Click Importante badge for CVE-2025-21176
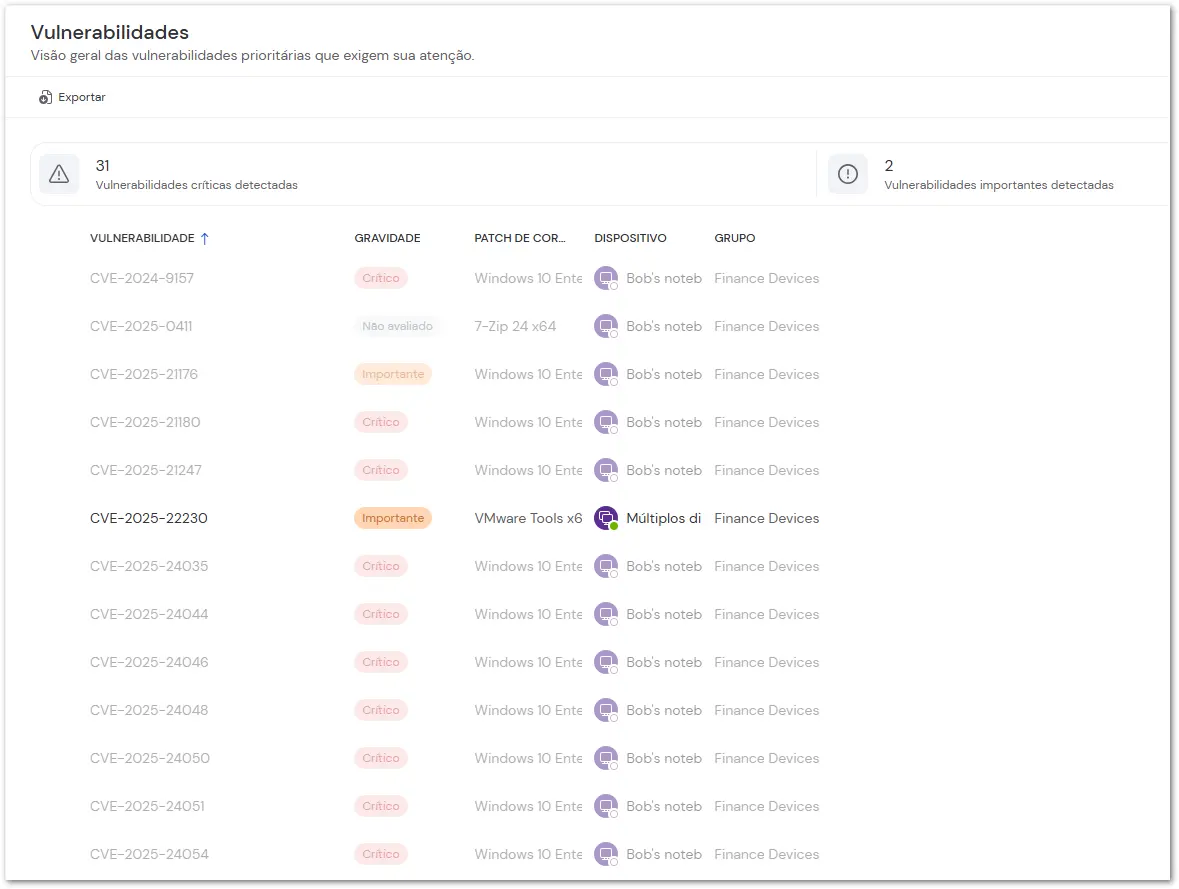 [392, 375]
